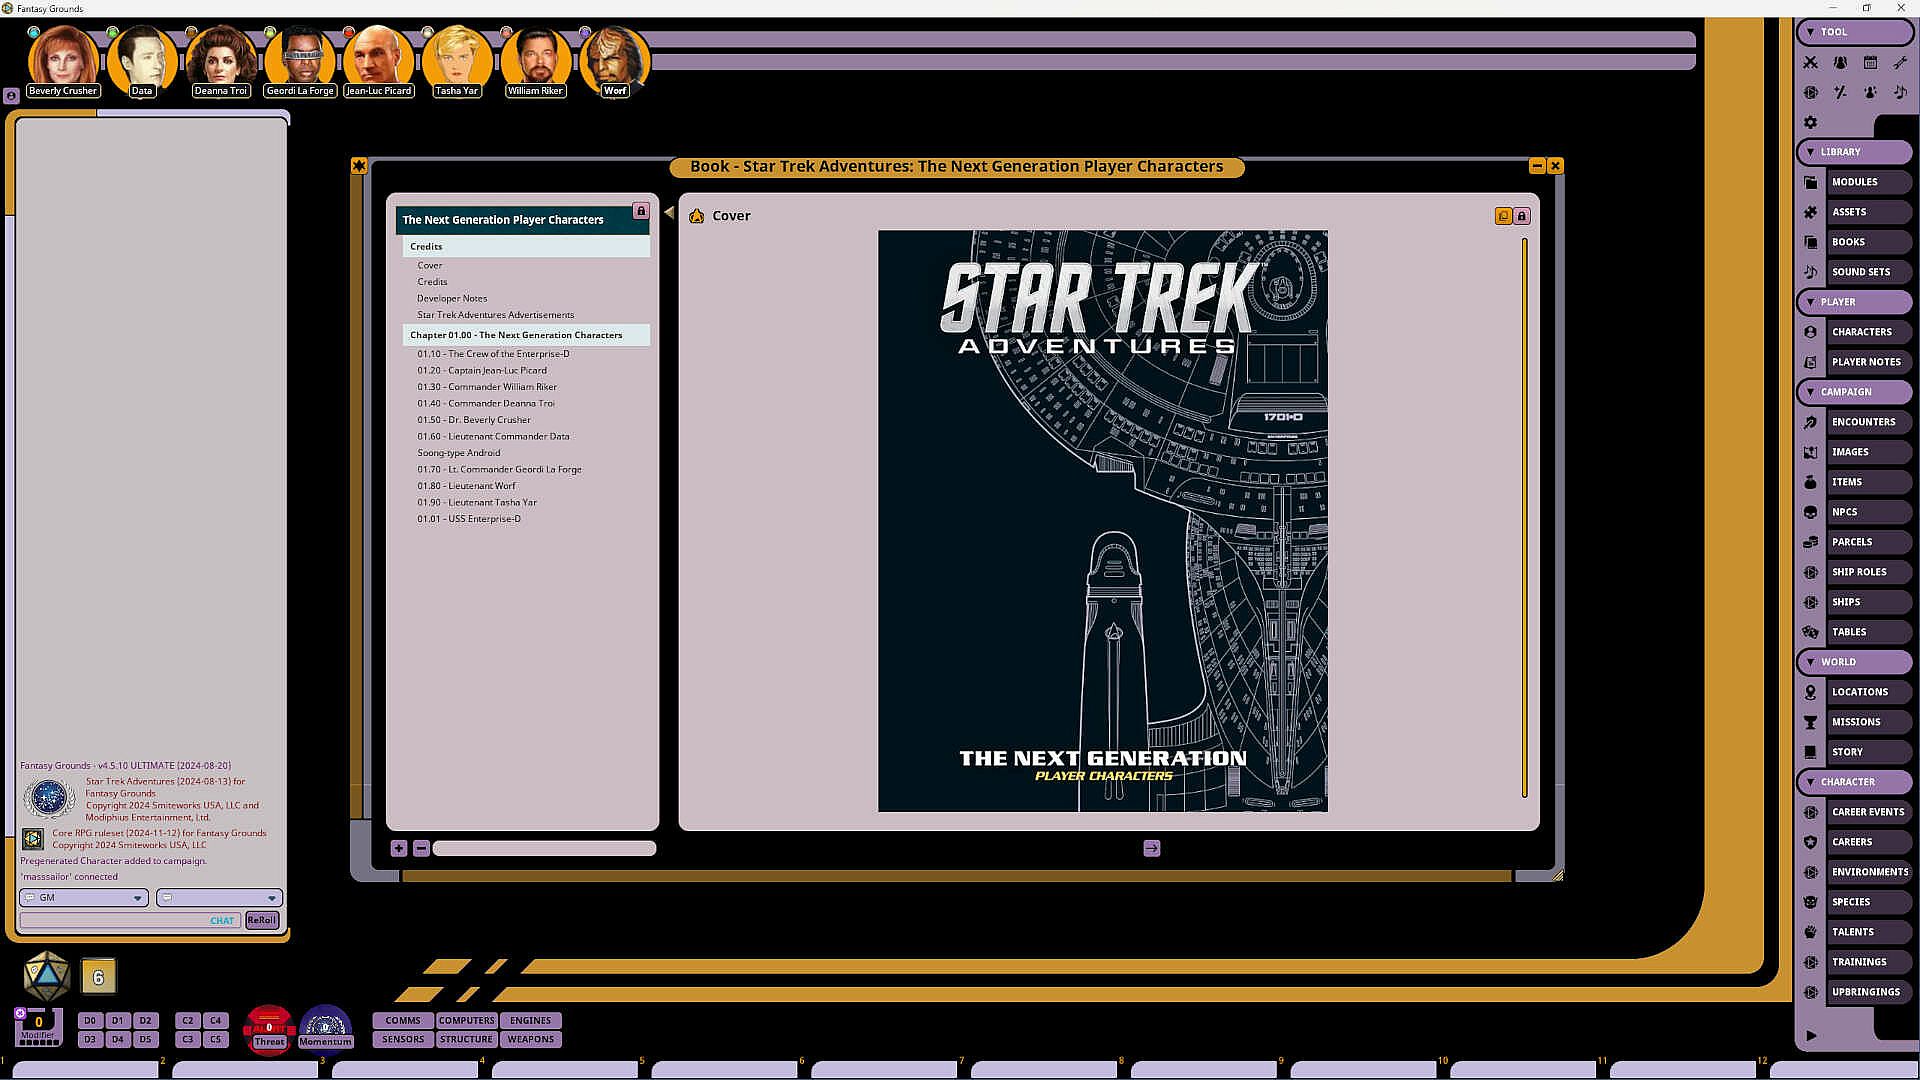Open the Options gear icon
The width and height of the screenshot is (1920, 1080).
[x=1810, y=122]
